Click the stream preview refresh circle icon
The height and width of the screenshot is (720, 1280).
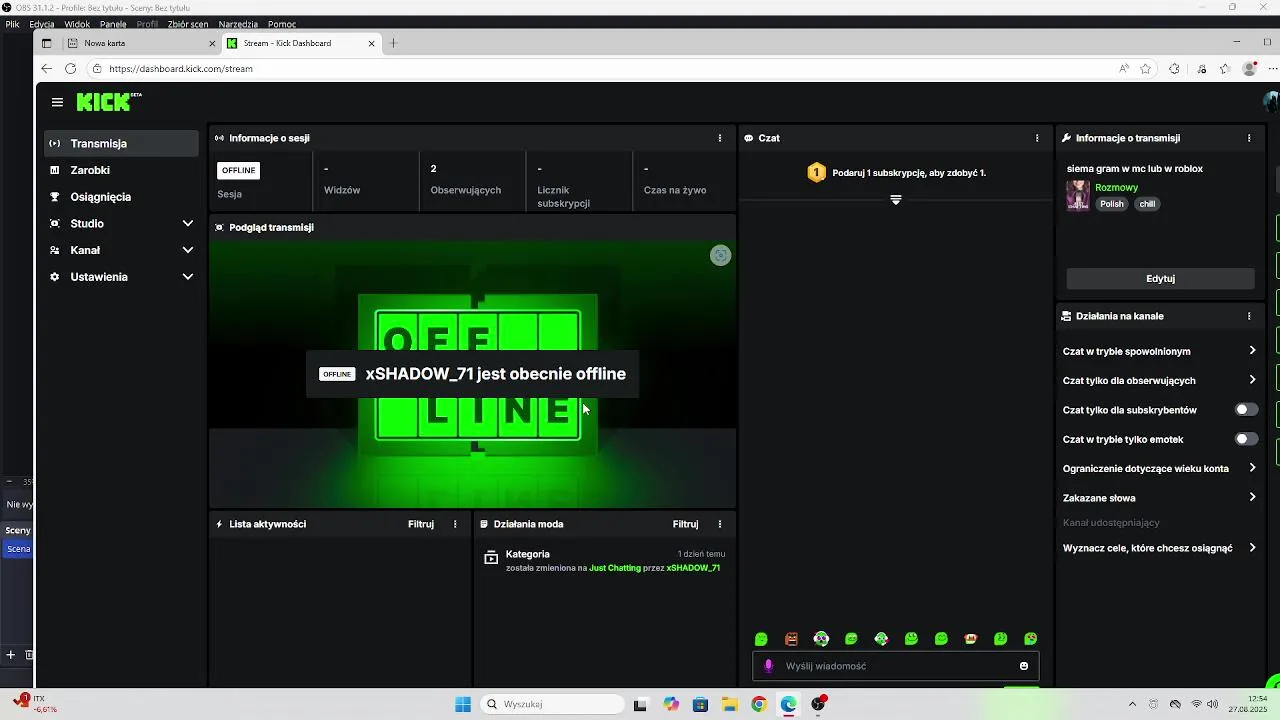720,256
